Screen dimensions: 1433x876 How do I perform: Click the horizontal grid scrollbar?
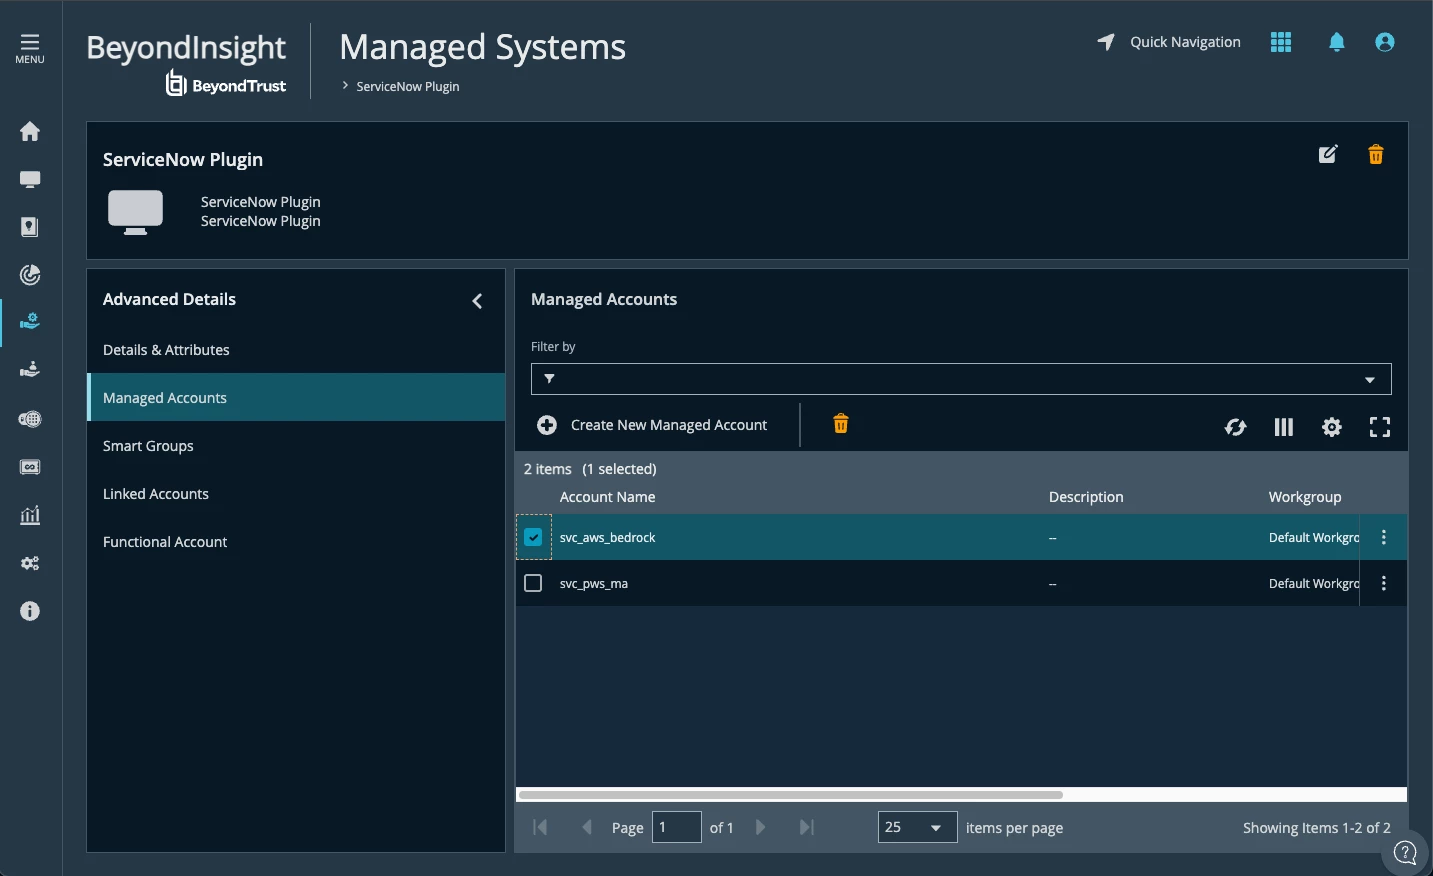[791, 795]
